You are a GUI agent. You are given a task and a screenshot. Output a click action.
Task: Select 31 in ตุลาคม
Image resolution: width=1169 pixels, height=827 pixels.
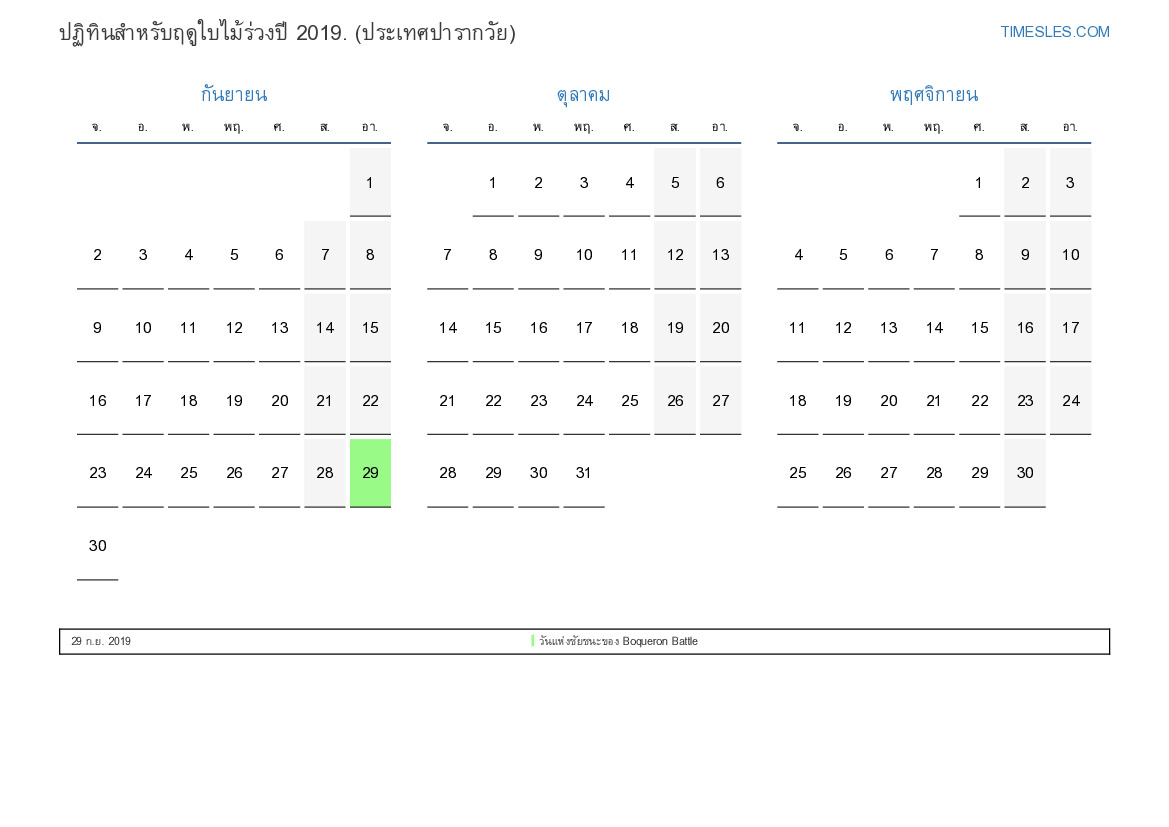(584, 473)
